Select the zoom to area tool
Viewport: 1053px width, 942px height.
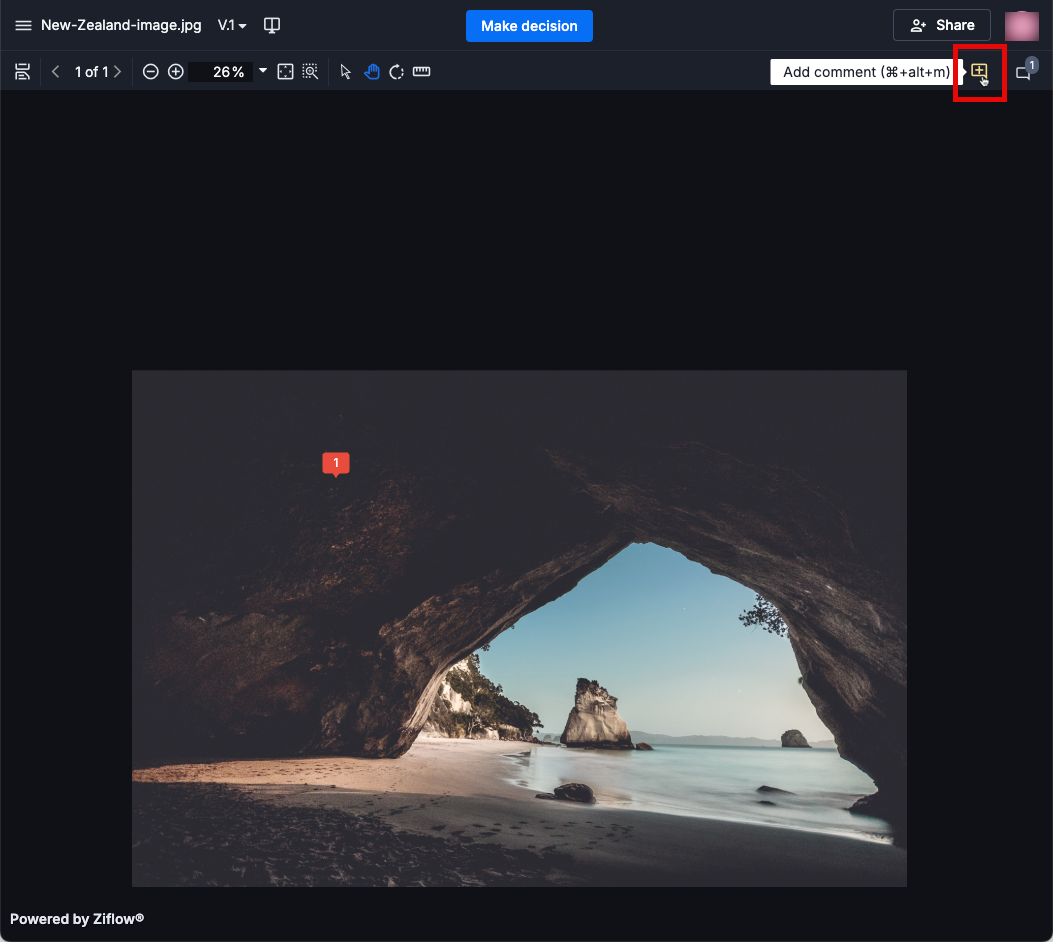click(x=311, y=72)
